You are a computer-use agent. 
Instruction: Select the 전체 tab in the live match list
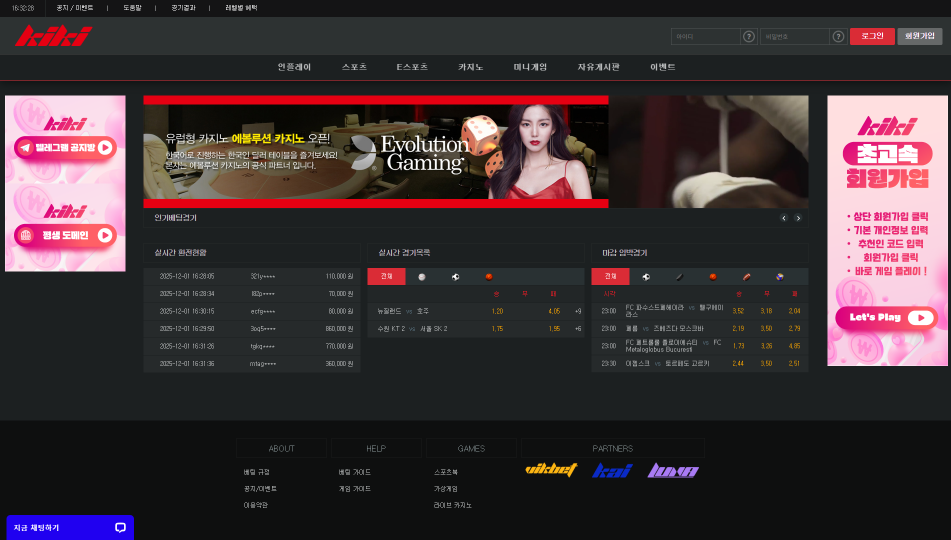coord(386,277)
